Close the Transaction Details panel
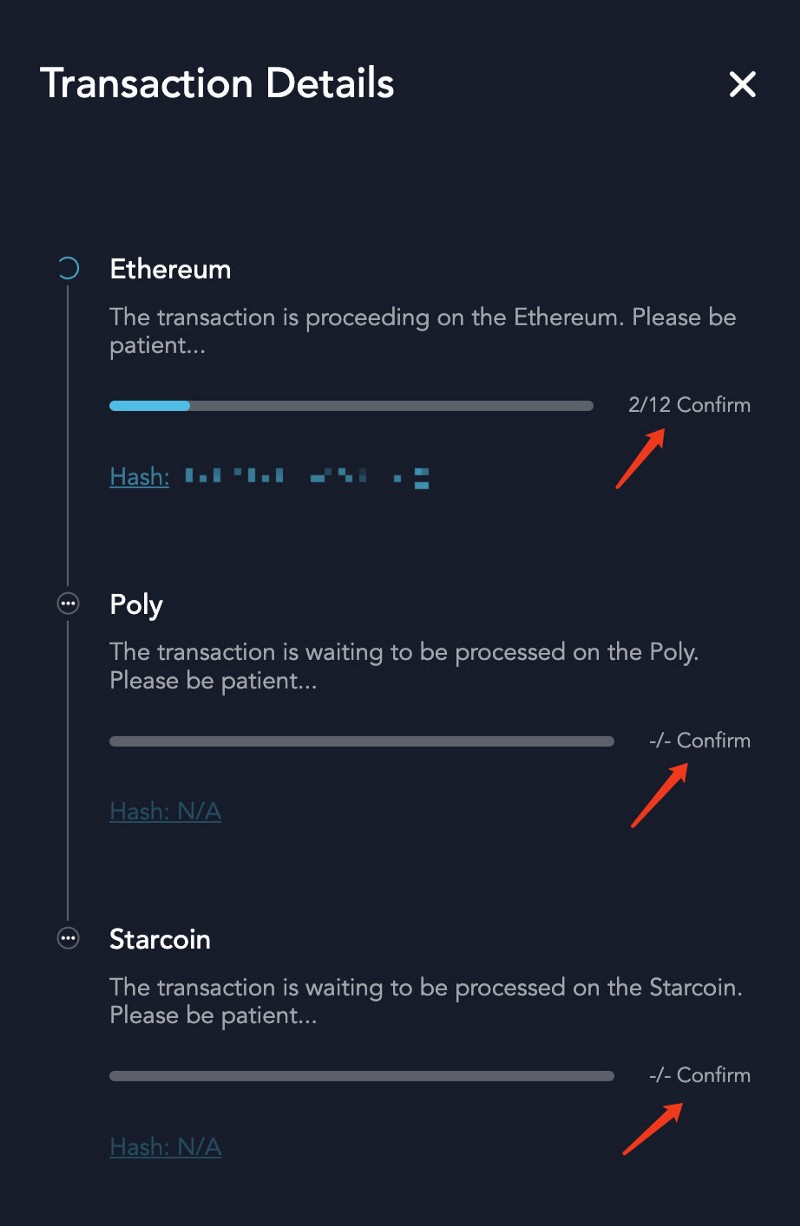 (742, 84)
